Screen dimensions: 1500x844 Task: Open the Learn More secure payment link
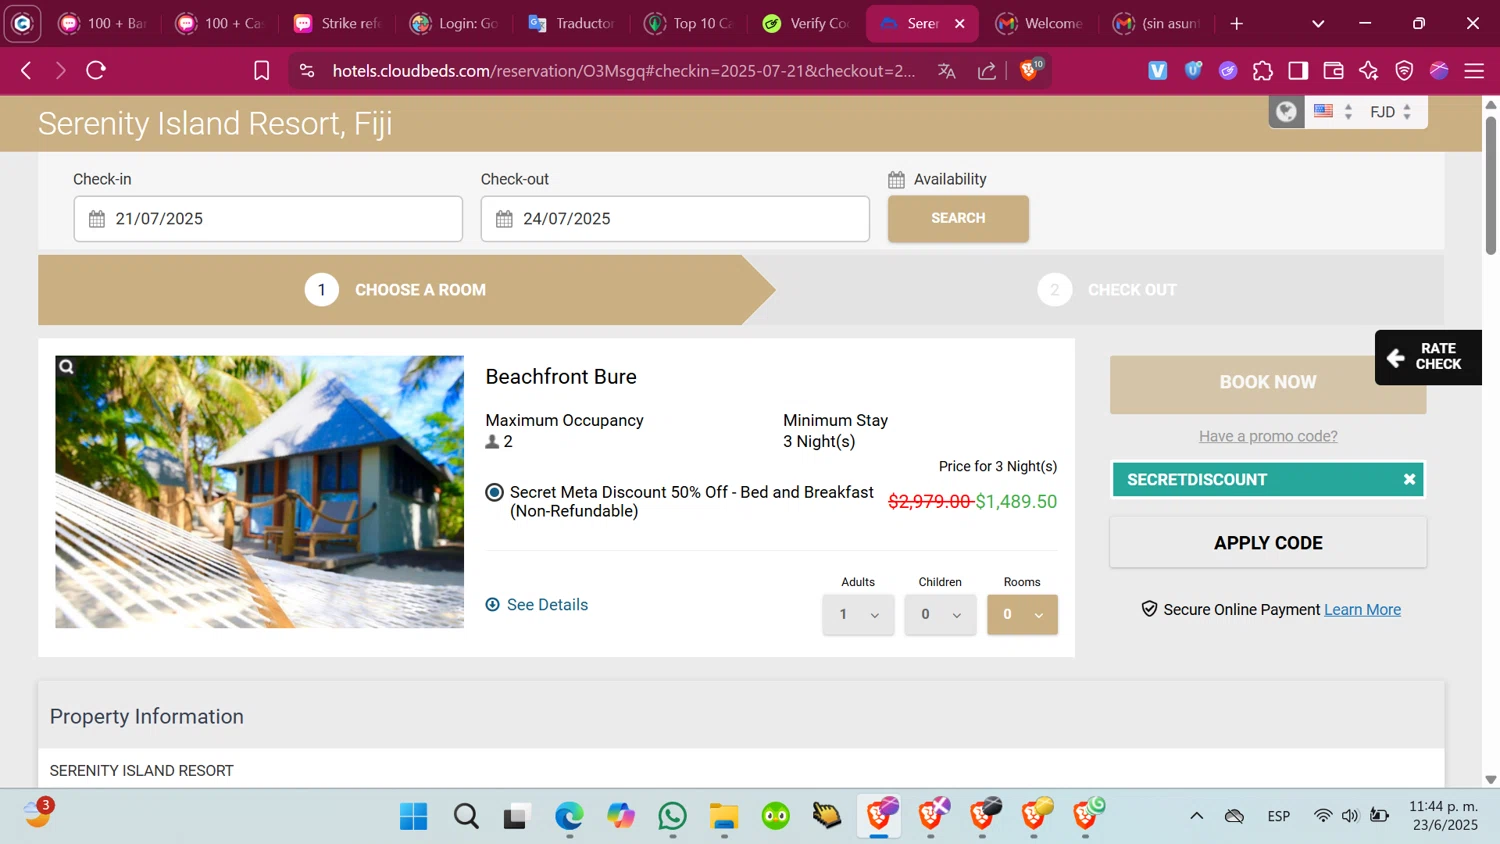point(1362,609)
